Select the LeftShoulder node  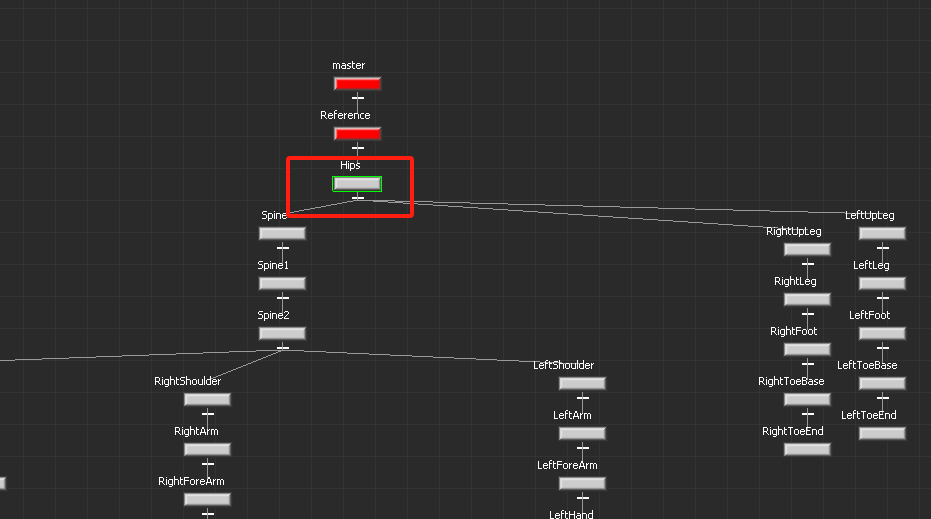click(582, 383)
